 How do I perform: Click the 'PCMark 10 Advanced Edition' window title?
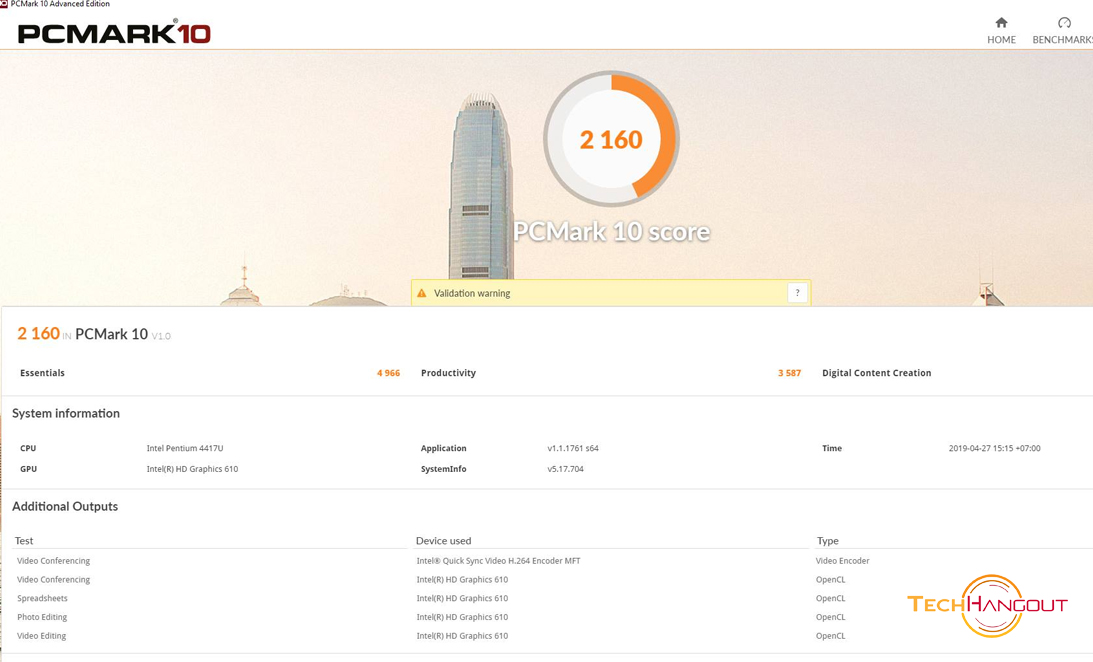pos(60,4)
